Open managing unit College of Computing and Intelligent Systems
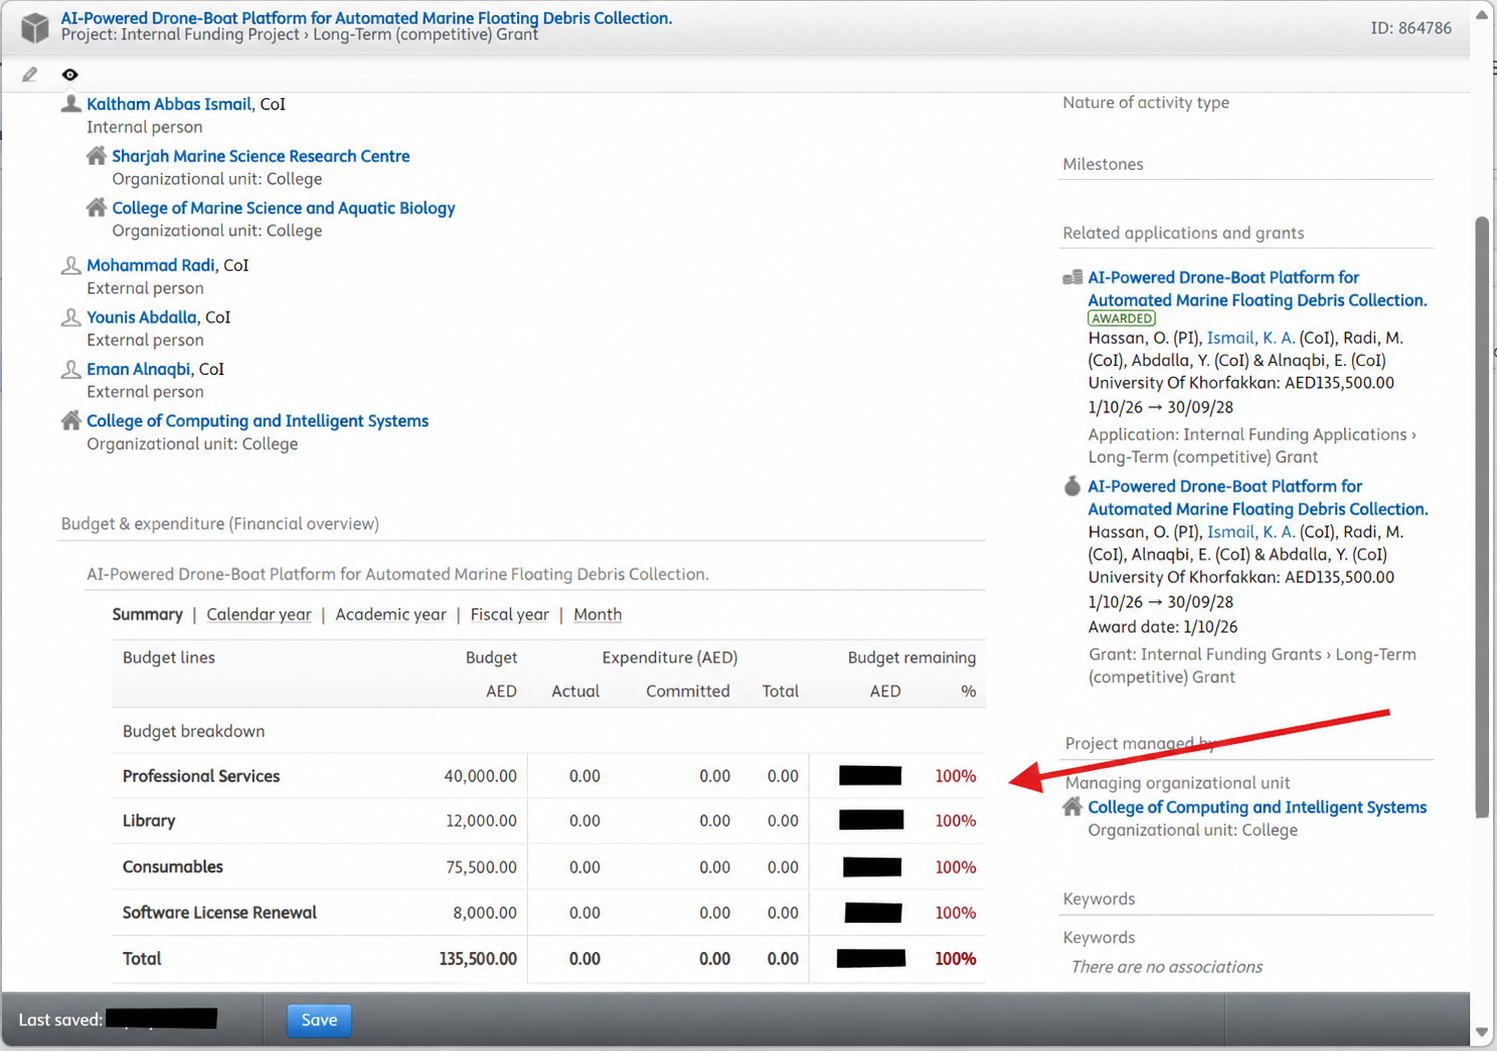The image size is (1497, 1051). pyautogui.click(x=1257, y=807)
